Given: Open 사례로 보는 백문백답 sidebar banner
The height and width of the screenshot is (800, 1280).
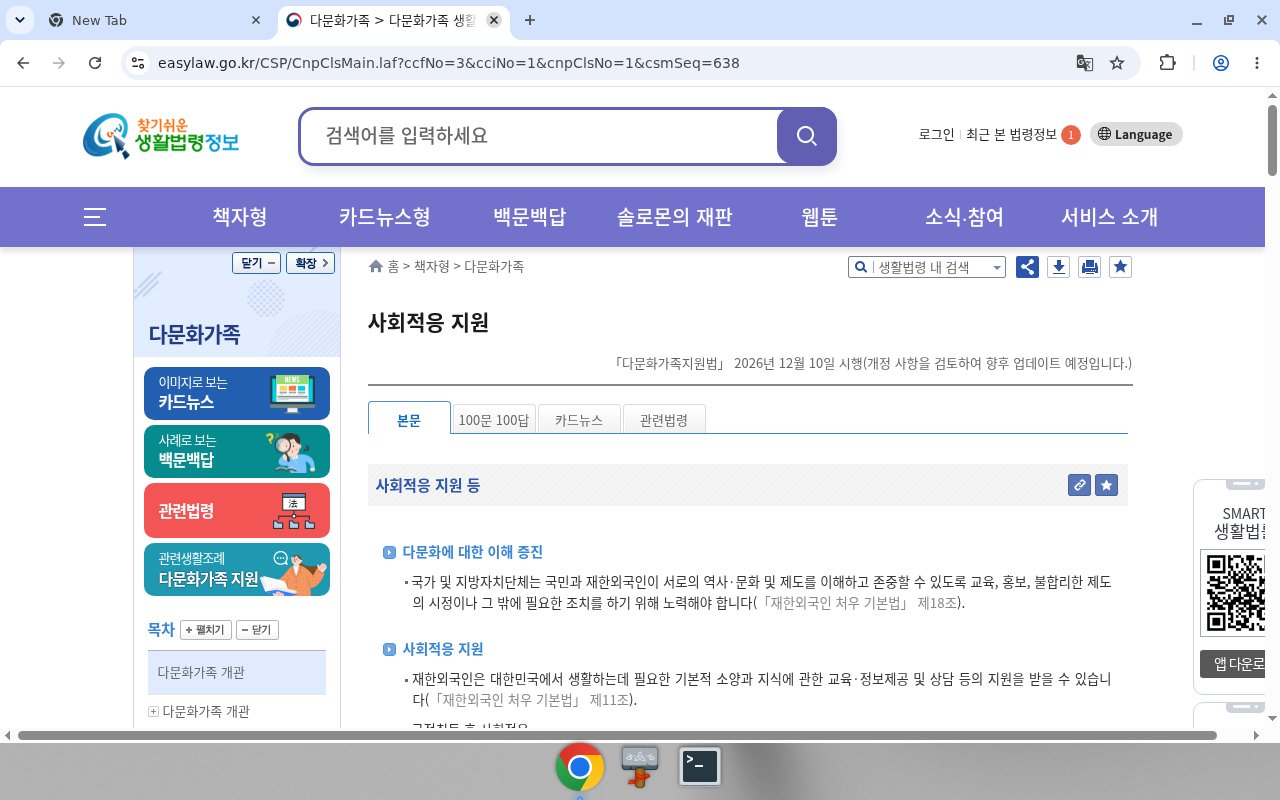Looking at the screenshot, I should (x=237, y=451).
